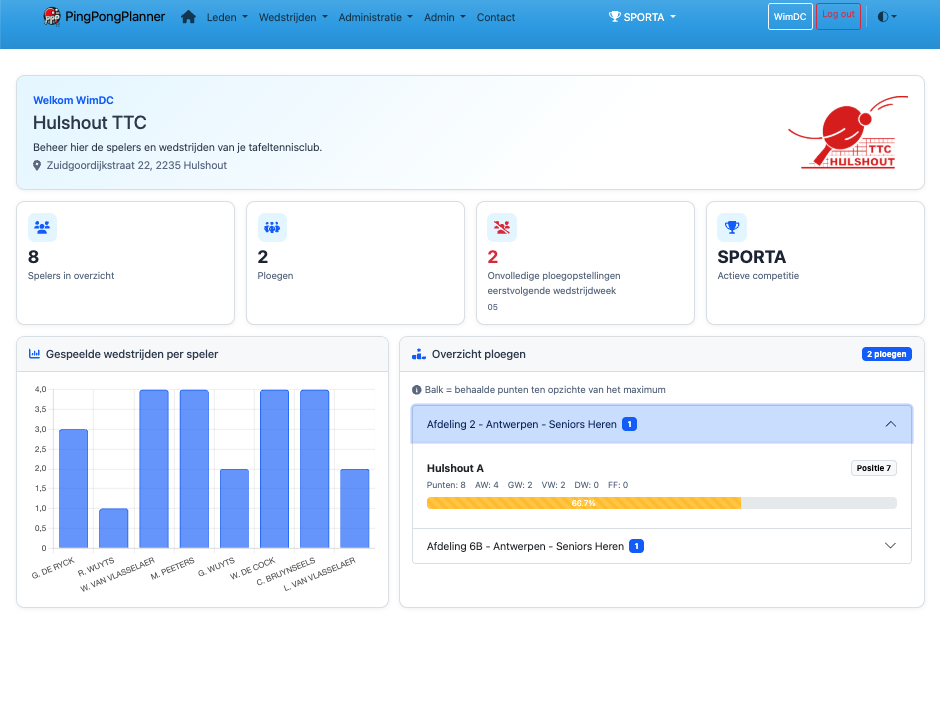Click the Positie 7 badge
The width and height of the screenshot is (940, 709).
[x=873, y=468]
